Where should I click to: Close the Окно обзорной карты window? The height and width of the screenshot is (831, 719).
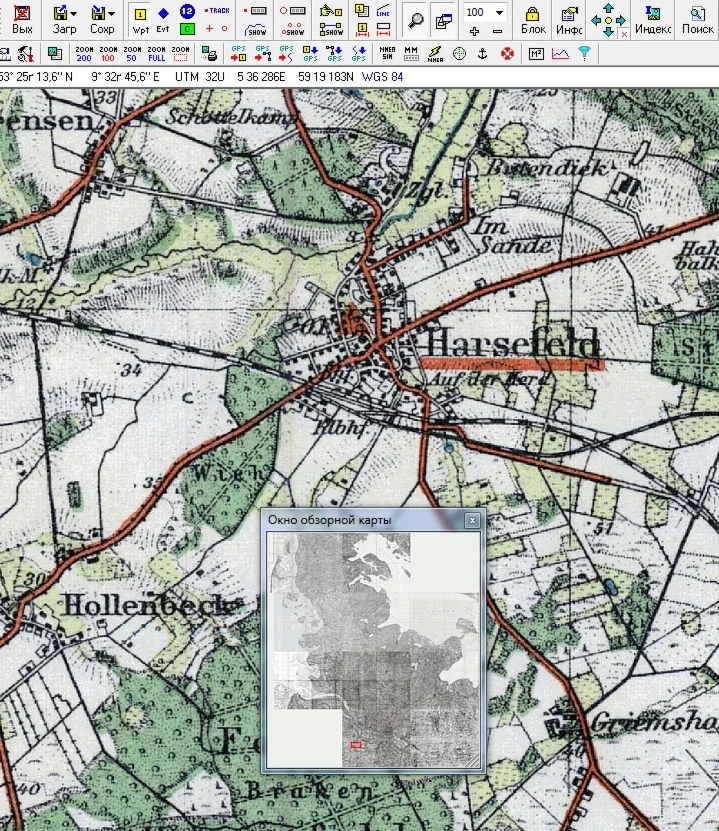(472, 520)
